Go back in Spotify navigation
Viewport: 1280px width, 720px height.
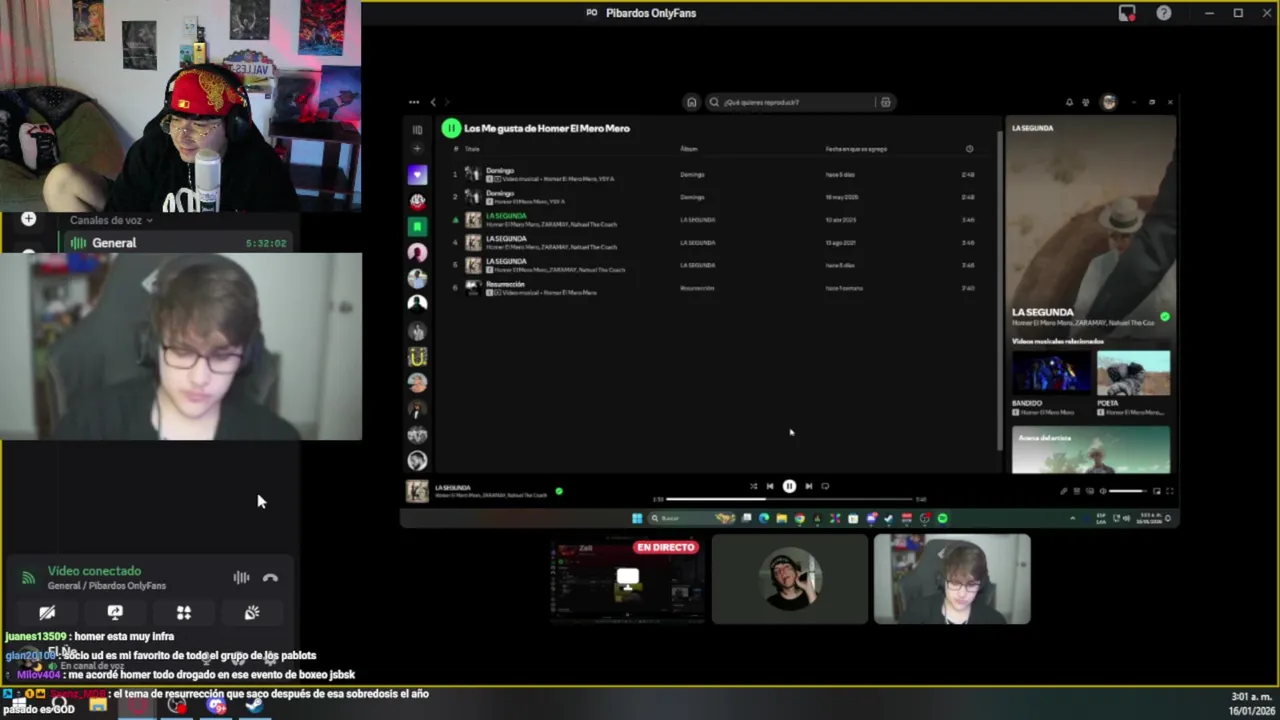433,102
